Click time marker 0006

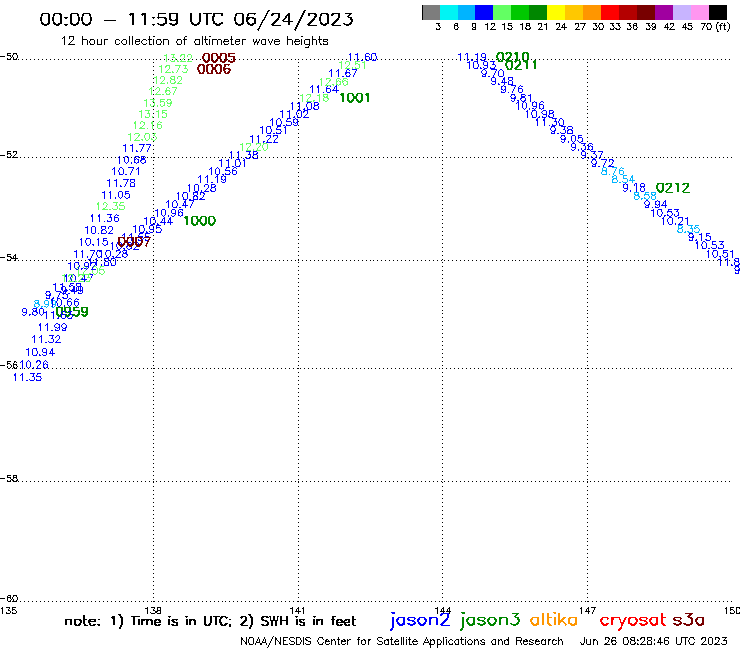[214, 69]
